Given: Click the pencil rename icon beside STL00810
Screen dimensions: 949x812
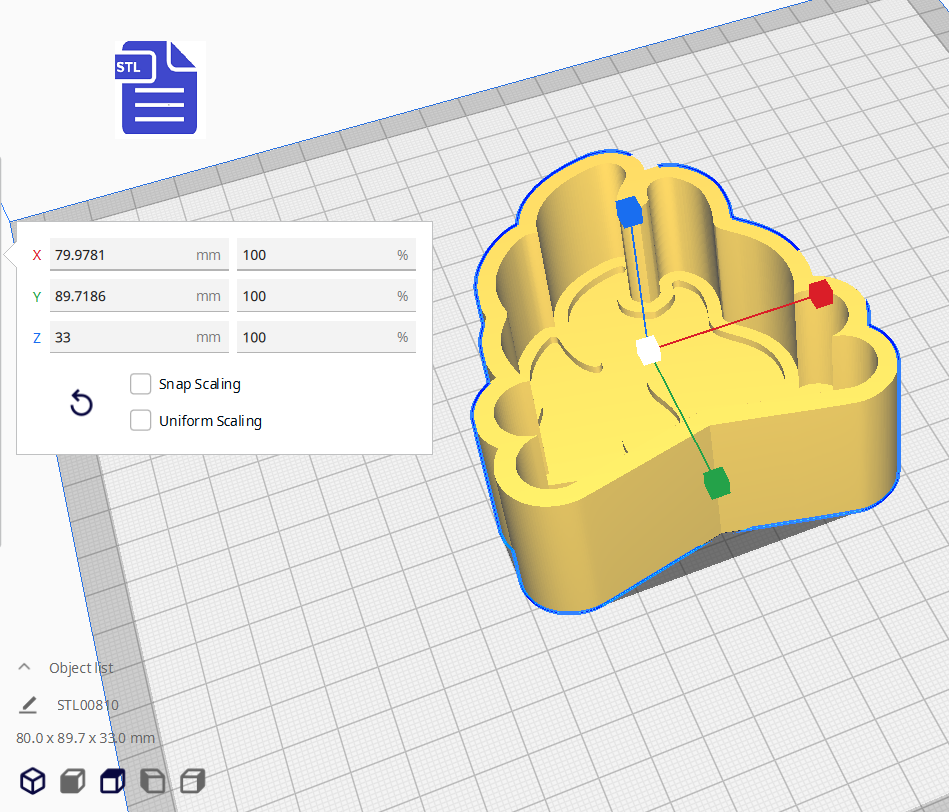Looking at the screenshot, I should coord(28,705).
